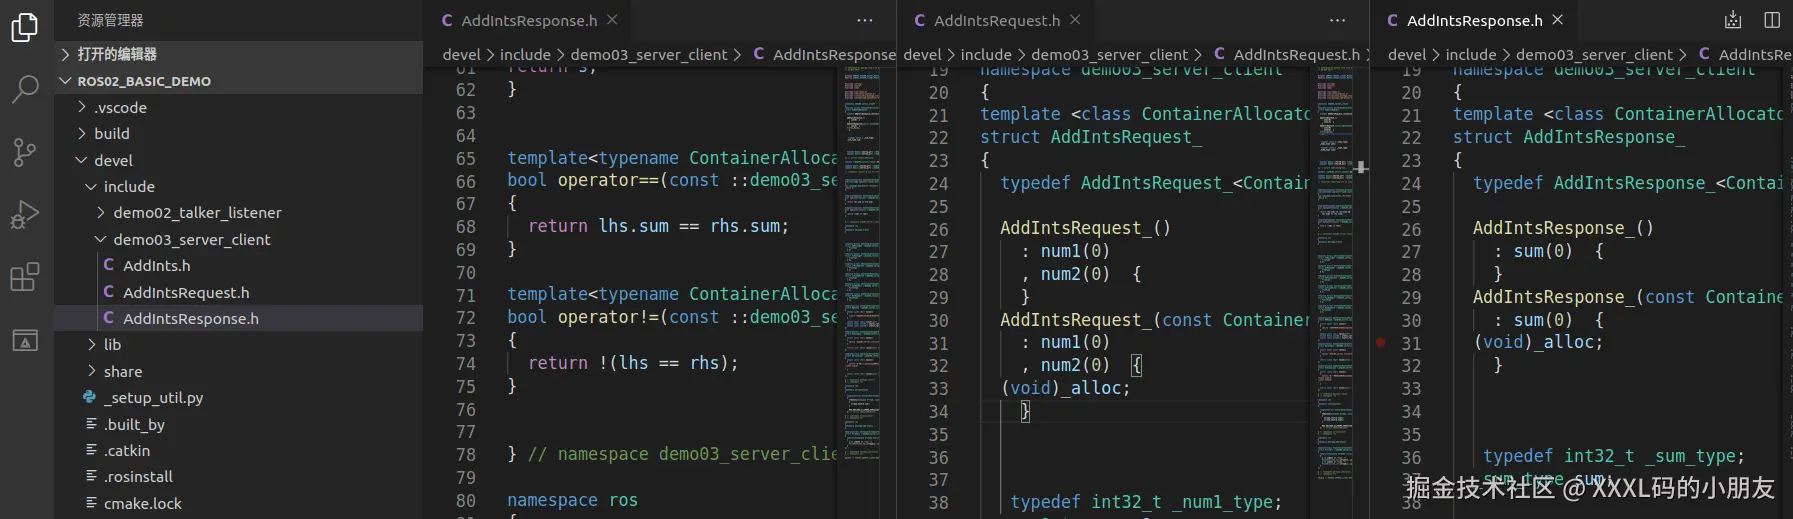Screen dimensions: 1793x519
Task: Place cursor on 'return lhs.sum == rhs.sum;' line
Action: tap(658, 226)
